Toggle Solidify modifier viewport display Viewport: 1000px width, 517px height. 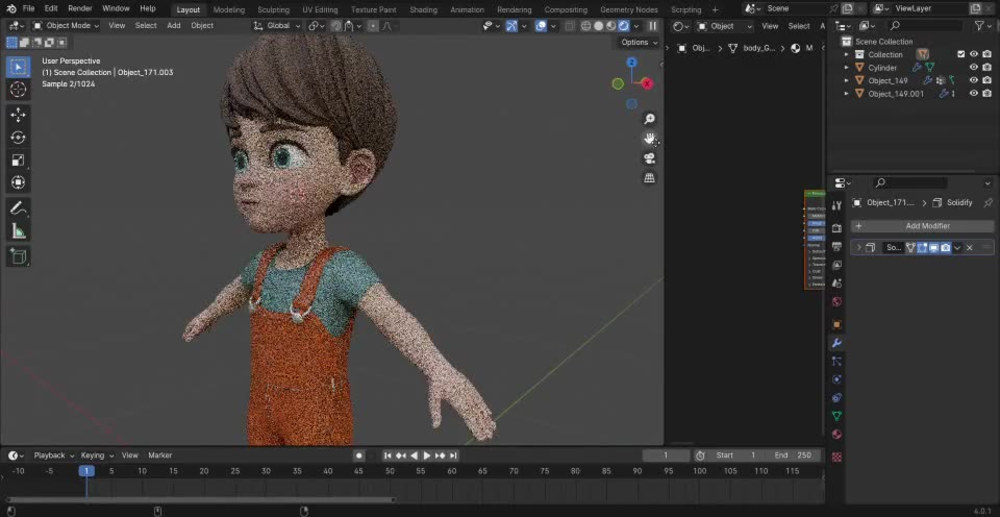pos(934,247)
